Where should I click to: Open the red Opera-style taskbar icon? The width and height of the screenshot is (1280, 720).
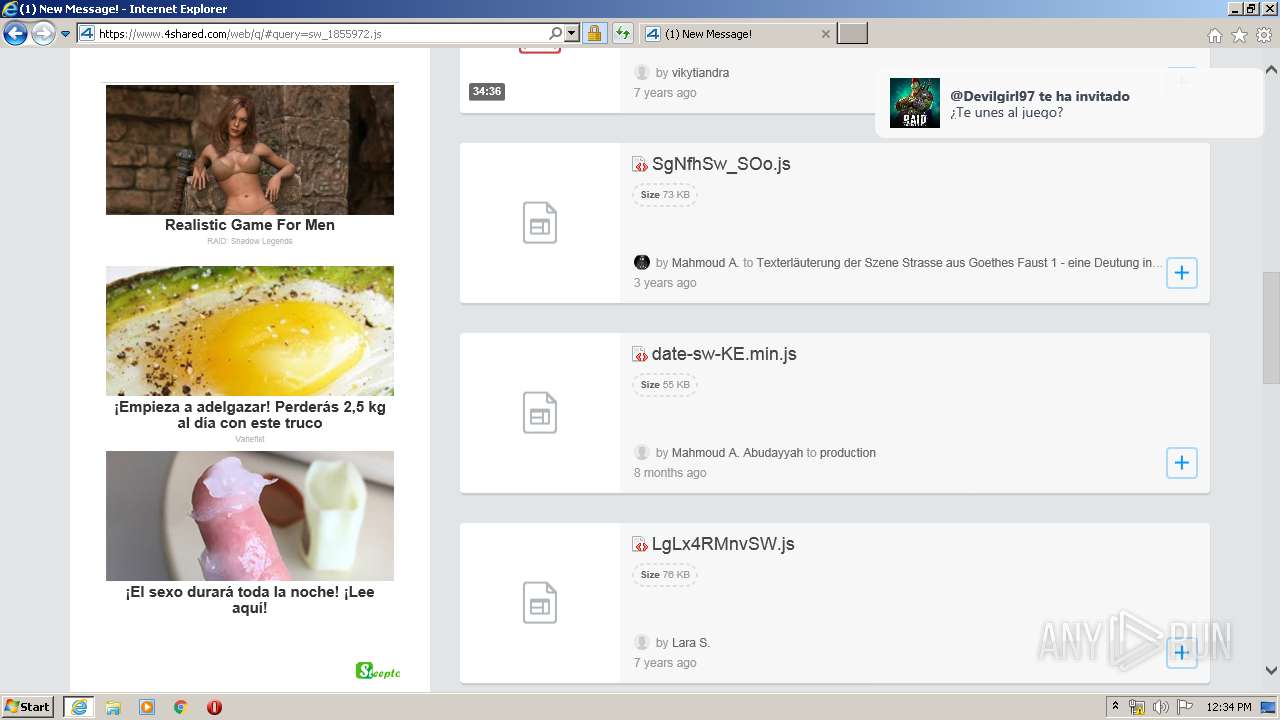point(214,707)
